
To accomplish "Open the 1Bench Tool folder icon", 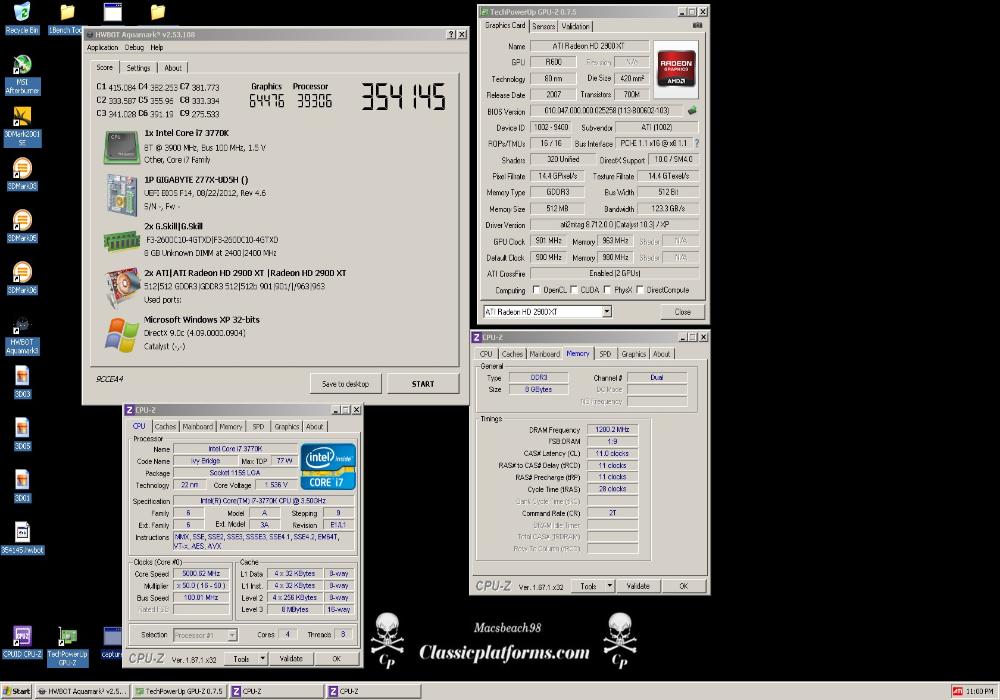I will [66, 18].
